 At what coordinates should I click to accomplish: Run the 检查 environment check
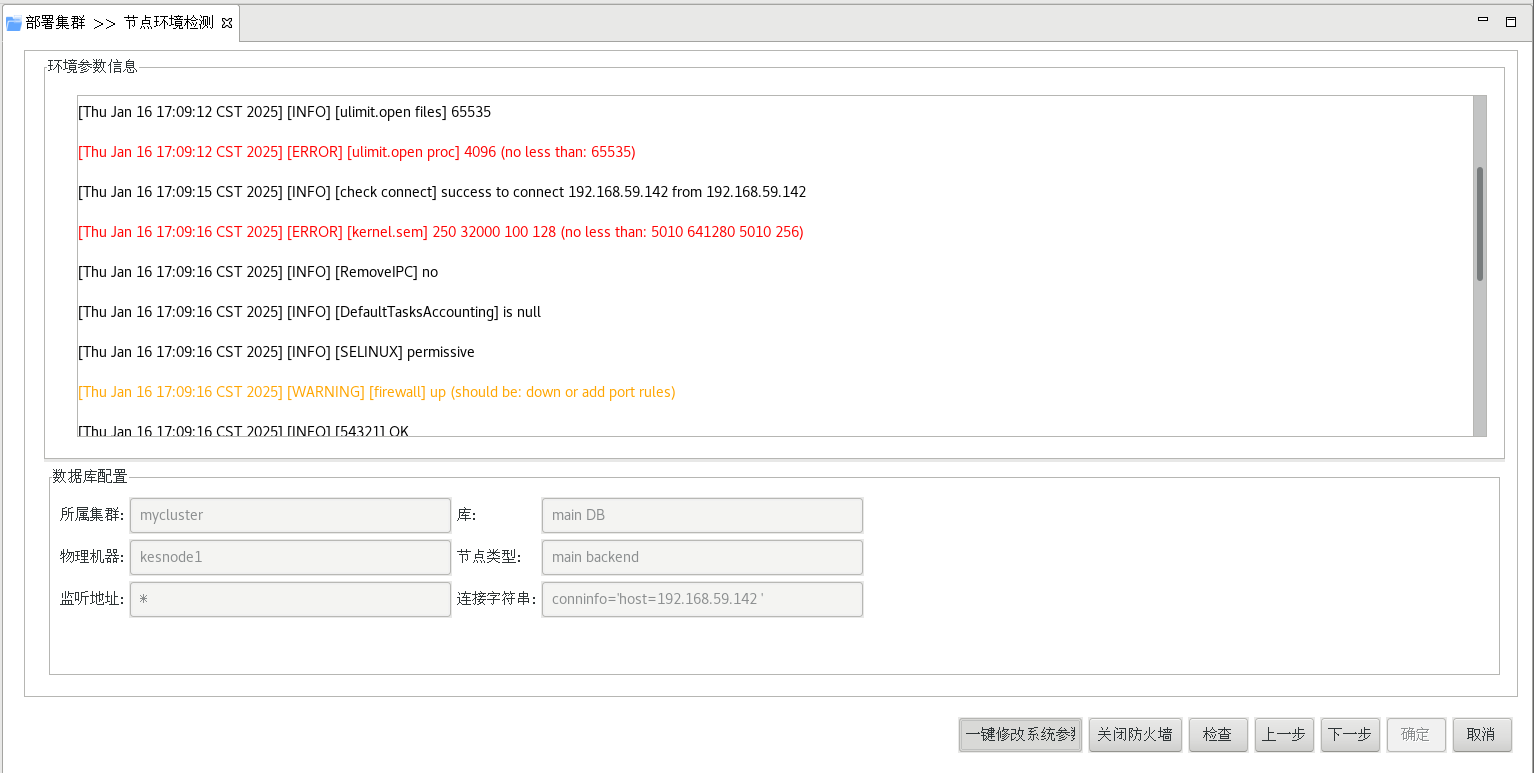pyautogui.click(x=1217, y=734)
